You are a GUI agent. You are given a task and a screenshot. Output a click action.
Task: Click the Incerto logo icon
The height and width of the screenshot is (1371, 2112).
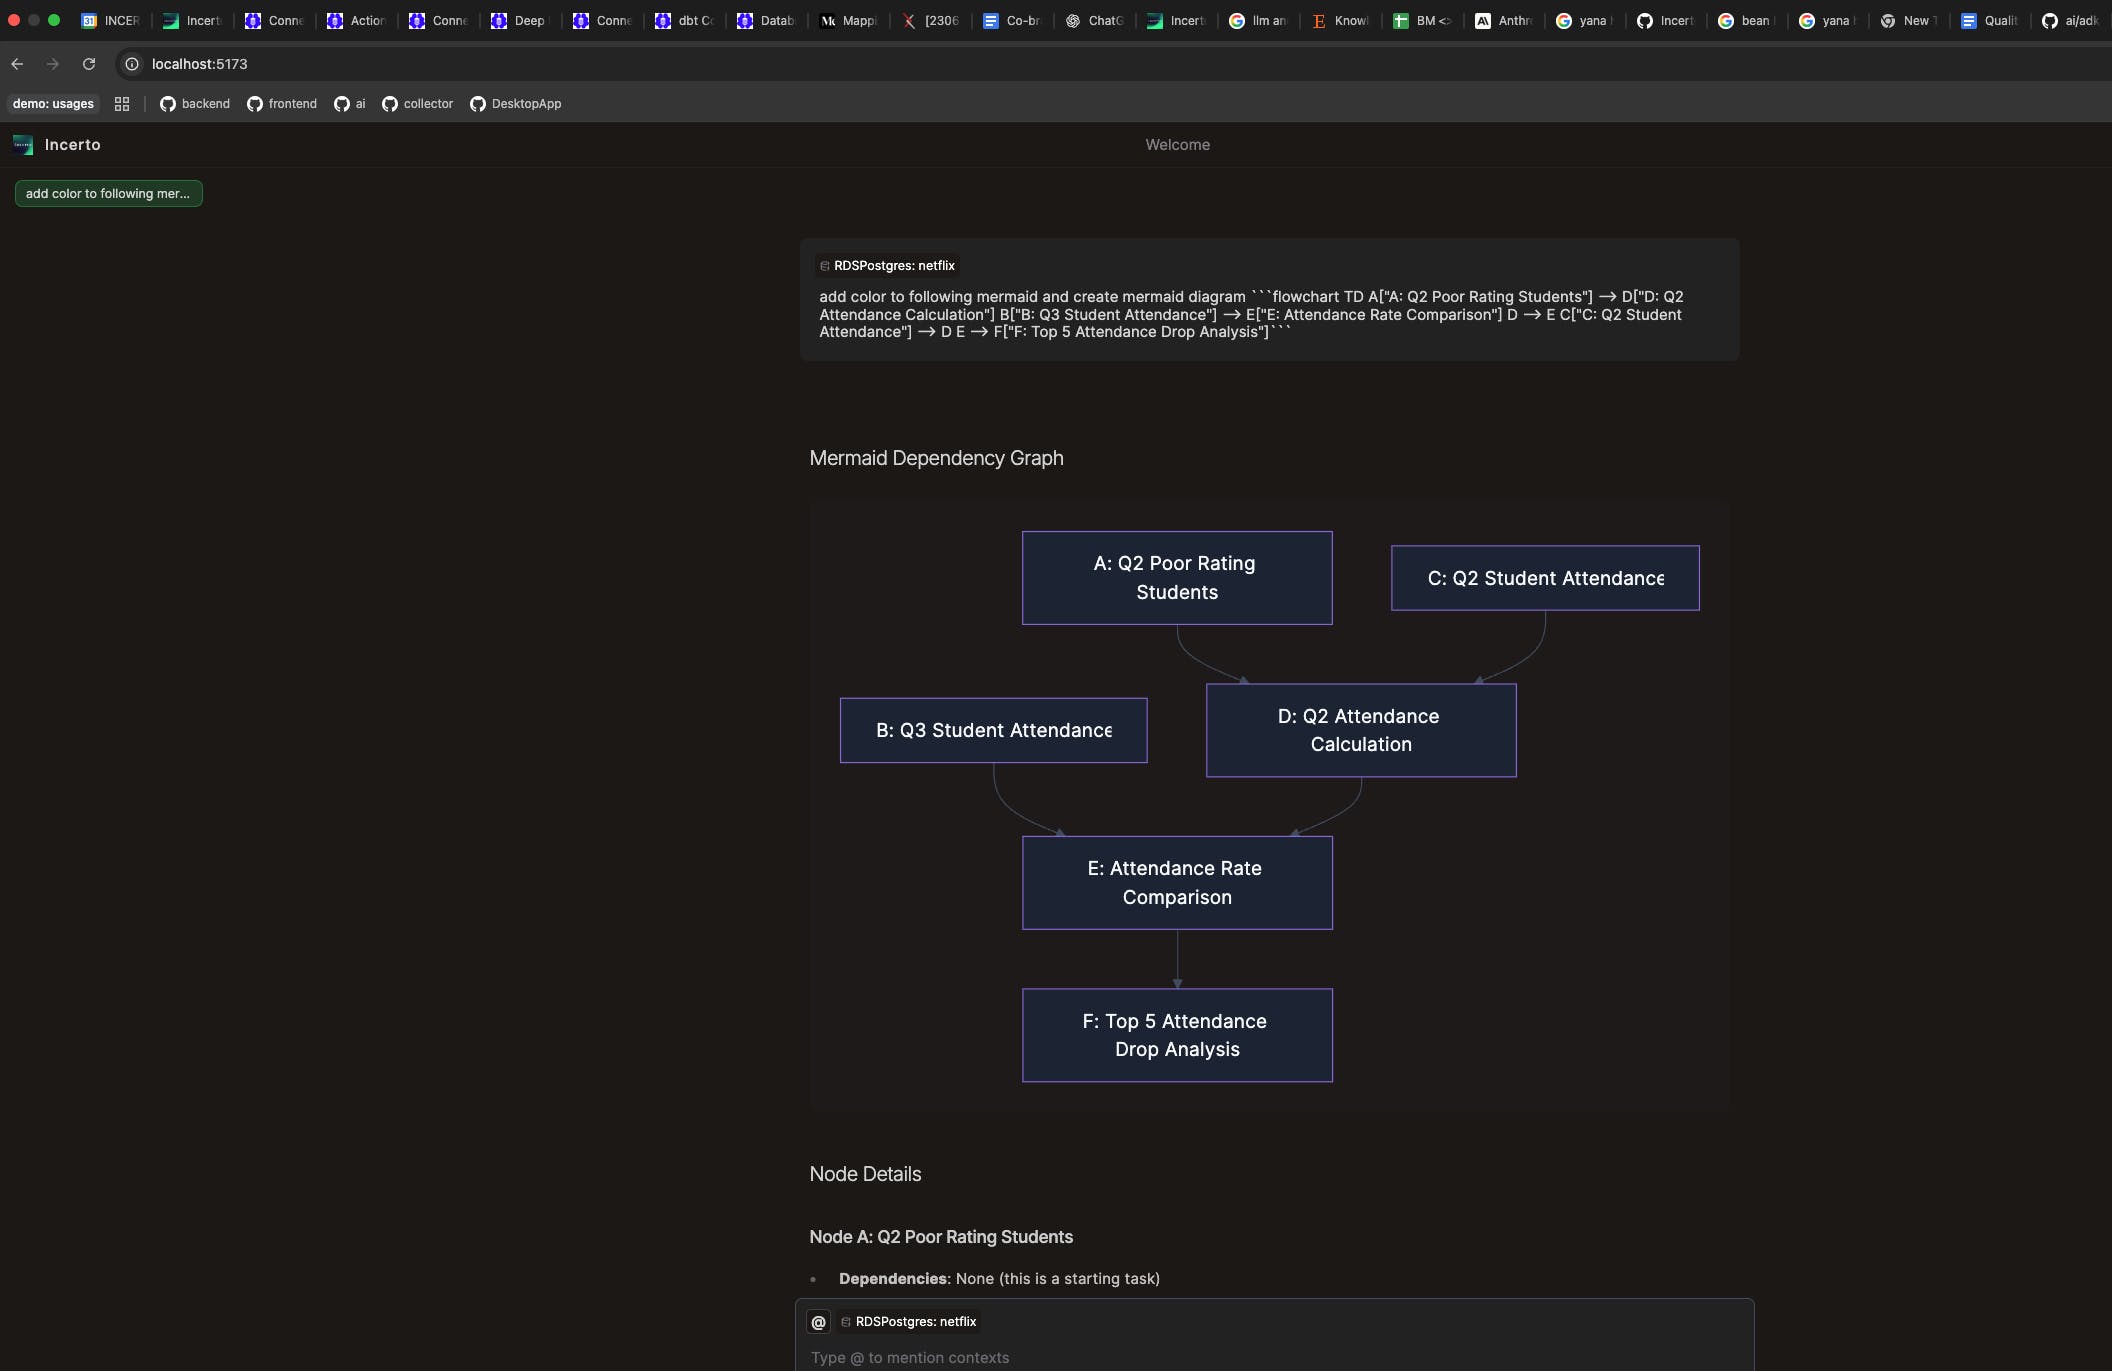pyautogui.click(x=23, y=145)
